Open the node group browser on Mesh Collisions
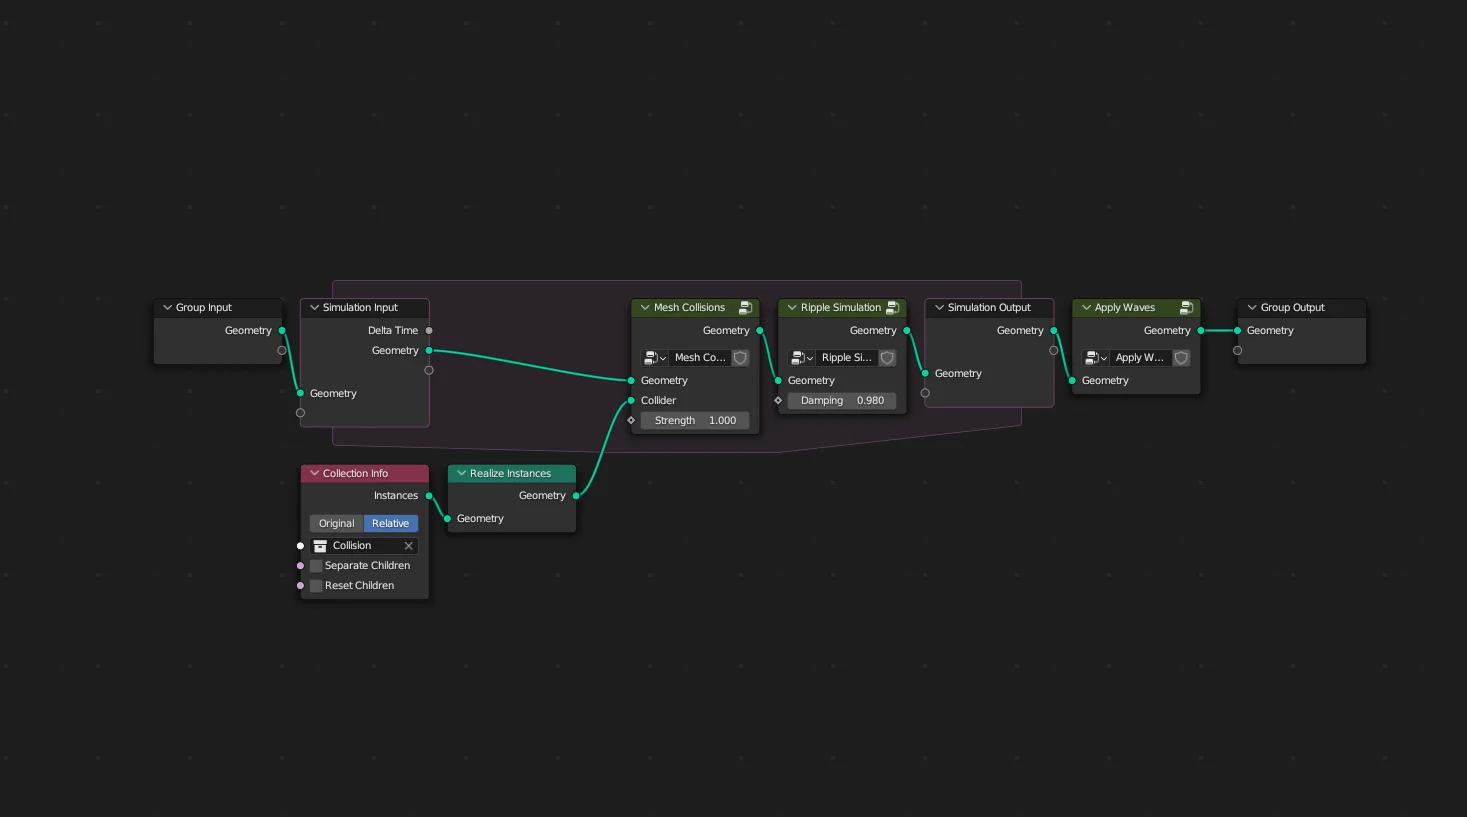Screen dimensions: 1467x817 [655, 357]
